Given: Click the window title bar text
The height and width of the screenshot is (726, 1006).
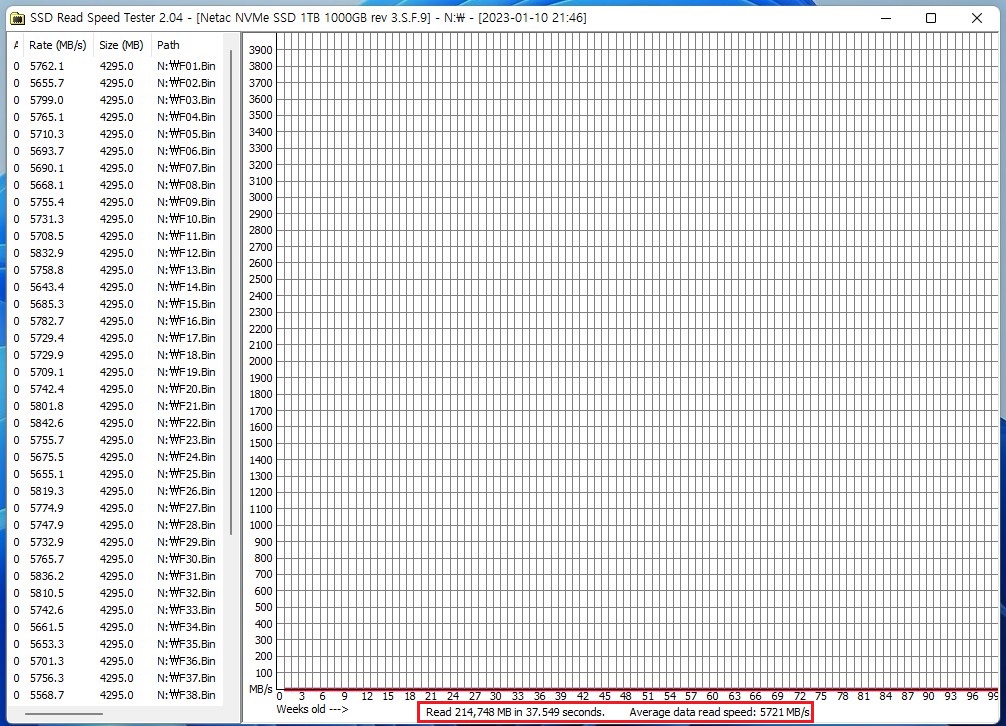Looking at the screenshot, I should point(309,18).
